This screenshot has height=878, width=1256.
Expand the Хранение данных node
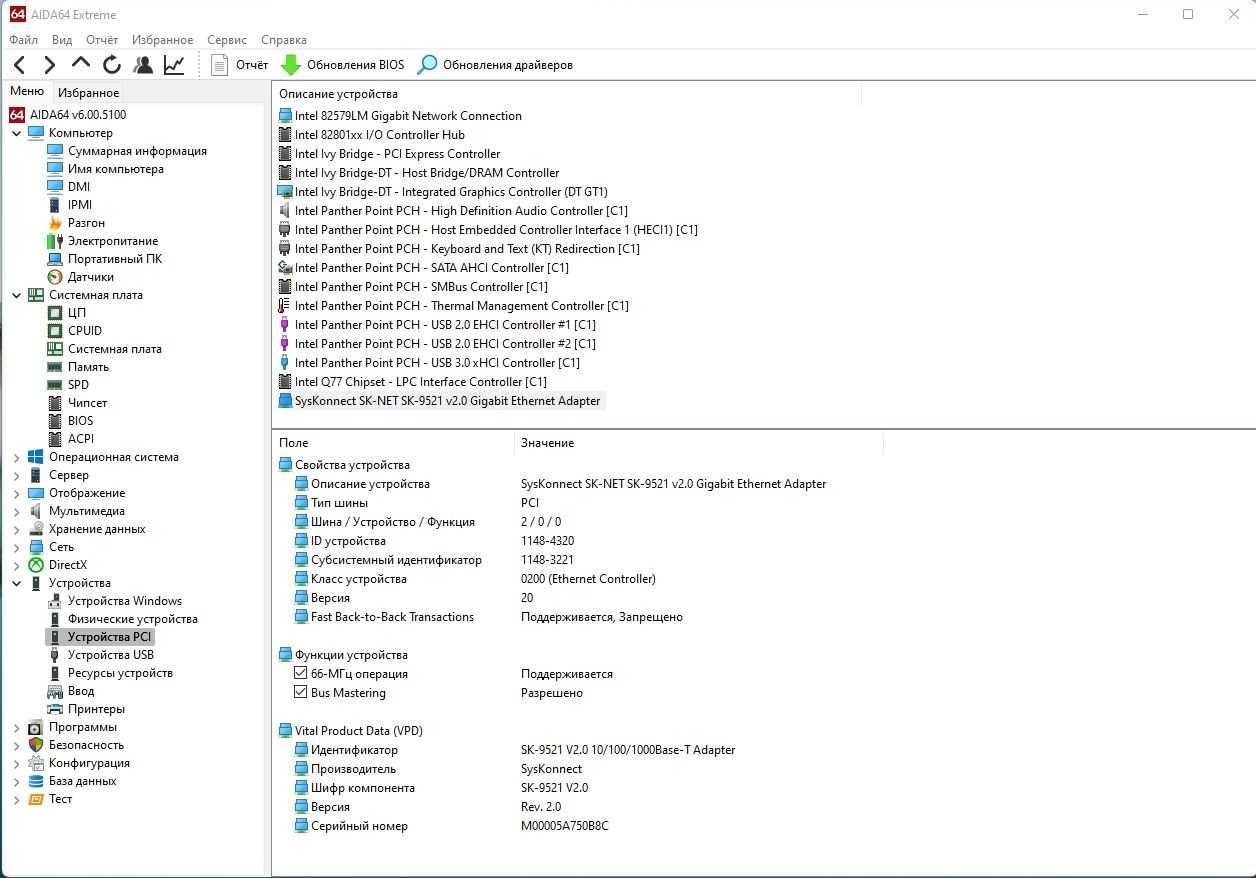click(16, 529)
